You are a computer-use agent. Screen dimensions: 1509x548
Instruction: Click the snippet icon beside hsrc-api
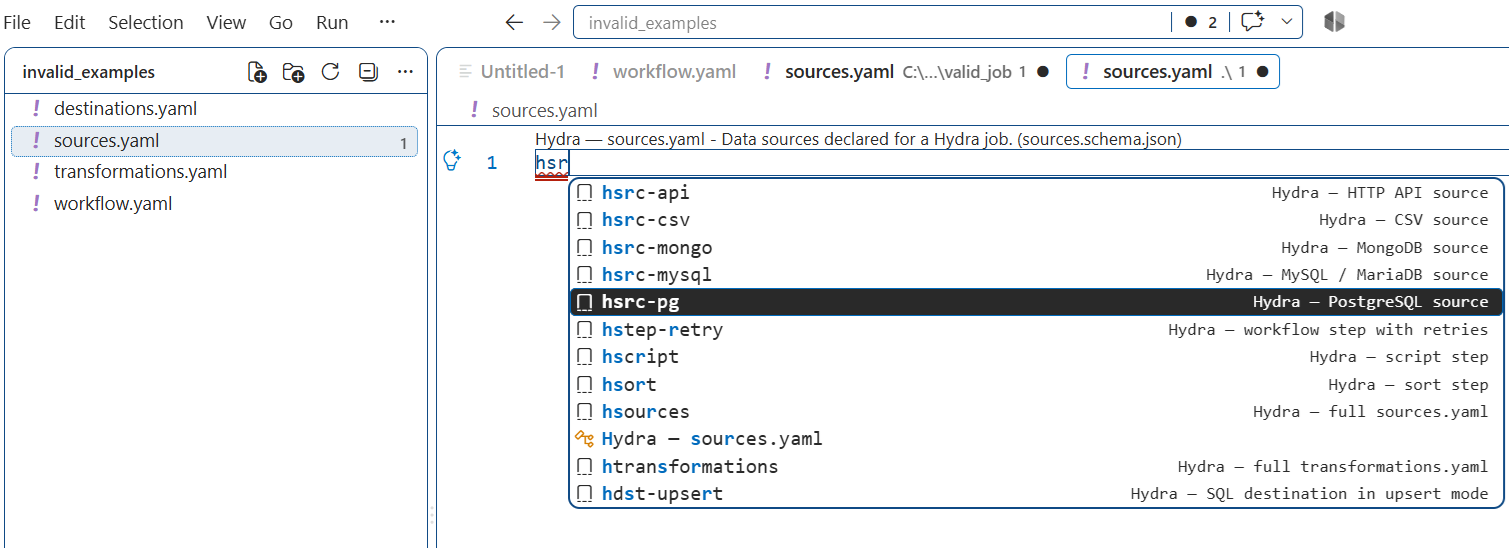[585, 193]
